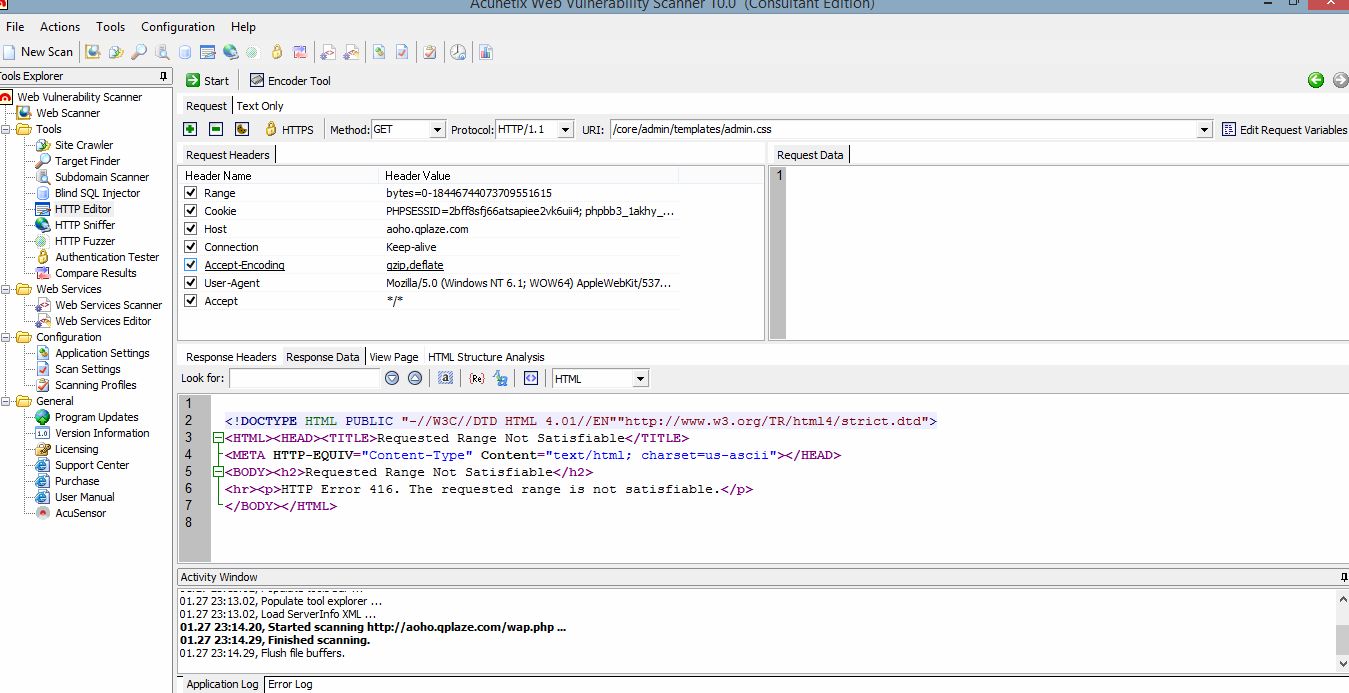Uncheck the Accept-Encoding header checkbox
This screenshot has width=1349, height=693.
[191, 265]
